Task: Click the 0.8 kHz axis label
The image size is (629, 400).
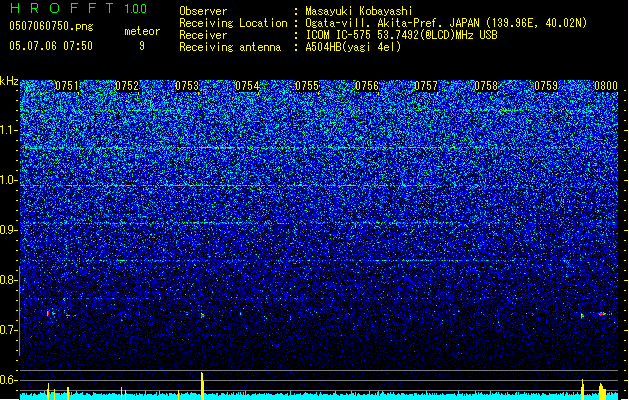Action: click(8, 280)
